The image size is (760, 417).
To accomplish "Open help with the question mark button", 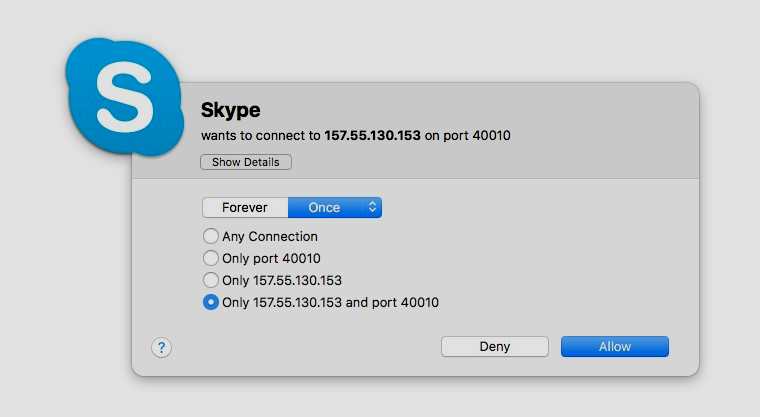I will tap(162, 347).
